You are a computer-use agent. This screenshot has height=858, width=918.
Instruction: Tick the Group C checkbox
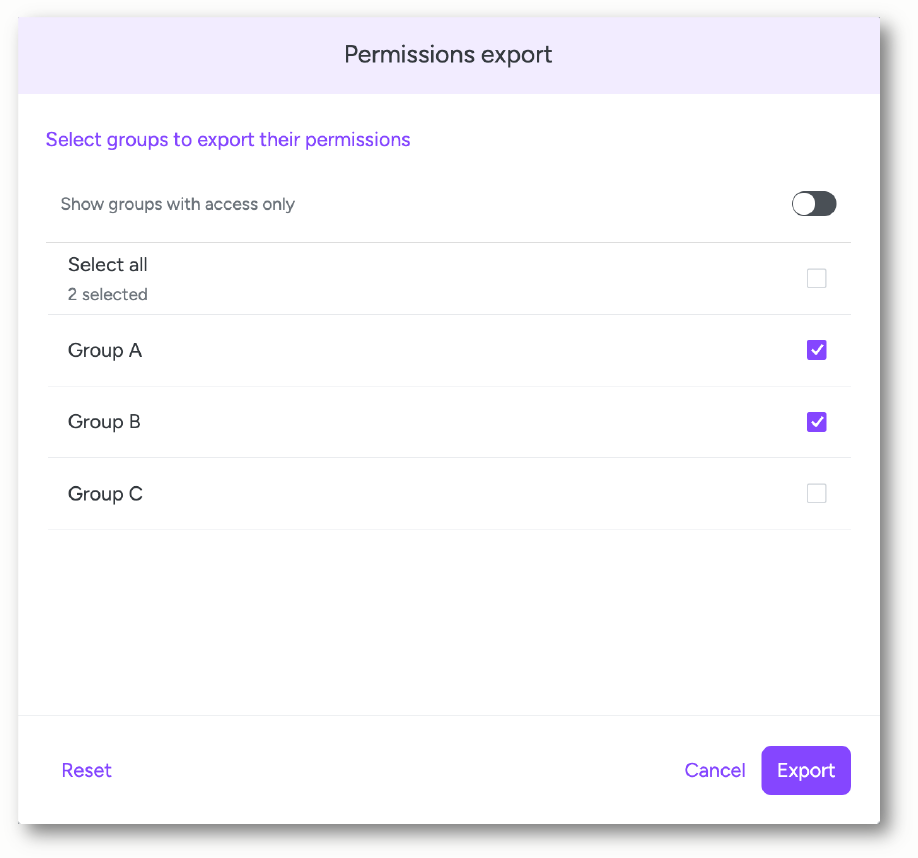point(816,493)
